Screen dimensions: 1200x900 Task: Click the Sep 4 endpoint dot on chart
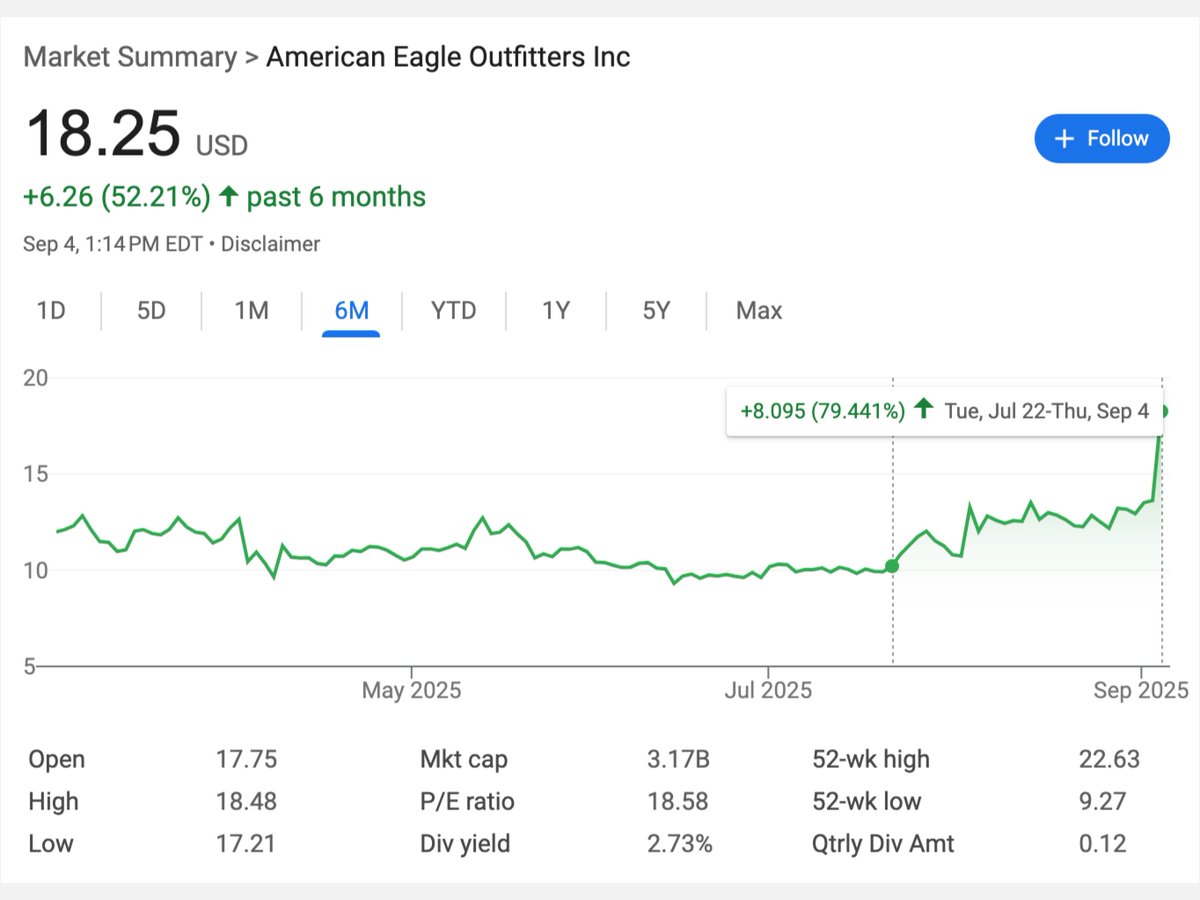click(1164, 411)
